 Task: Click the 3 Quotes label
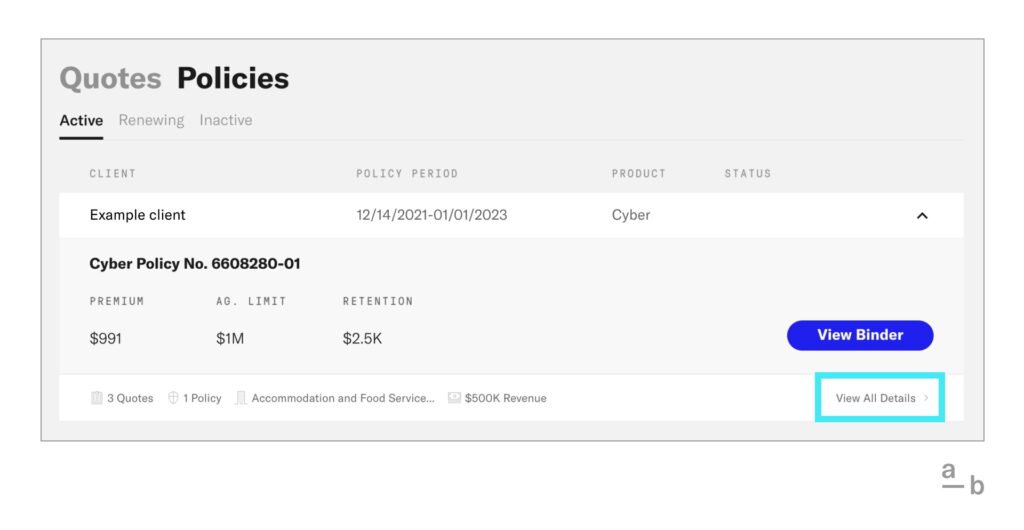point(130,398)
